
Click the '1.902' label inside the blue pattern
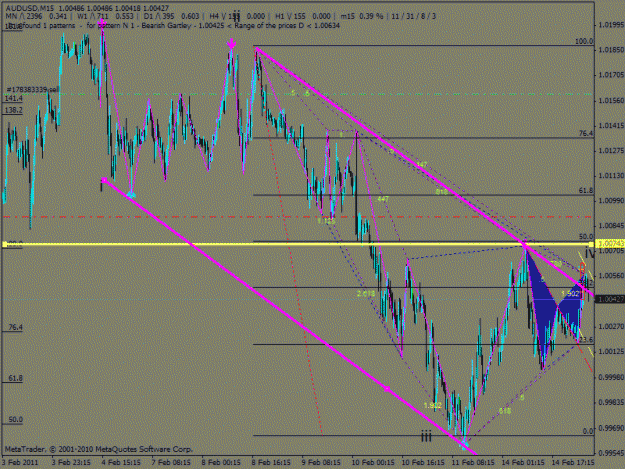[x=570, y=294]
